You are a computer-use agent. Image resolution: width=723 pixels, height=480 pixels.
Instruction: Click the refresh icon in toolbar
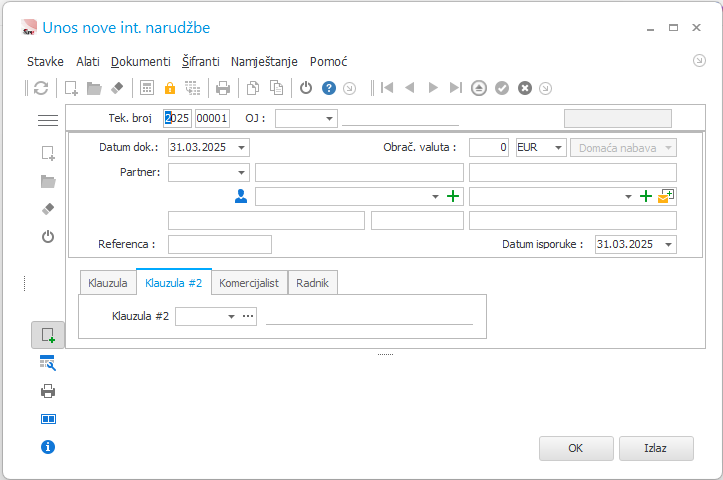pyautogui.click(x=41, y=88)
